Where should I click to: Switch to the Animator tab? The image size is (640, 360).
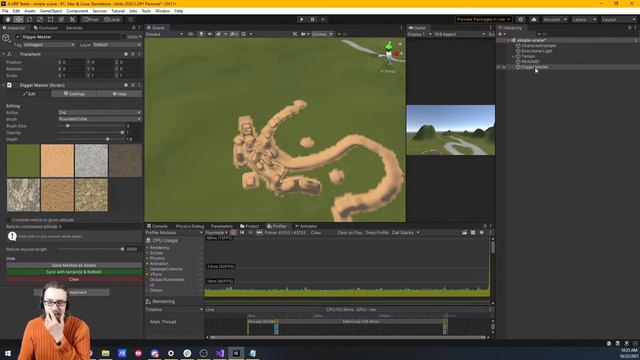pyautogui.click(x=306, y=226)
